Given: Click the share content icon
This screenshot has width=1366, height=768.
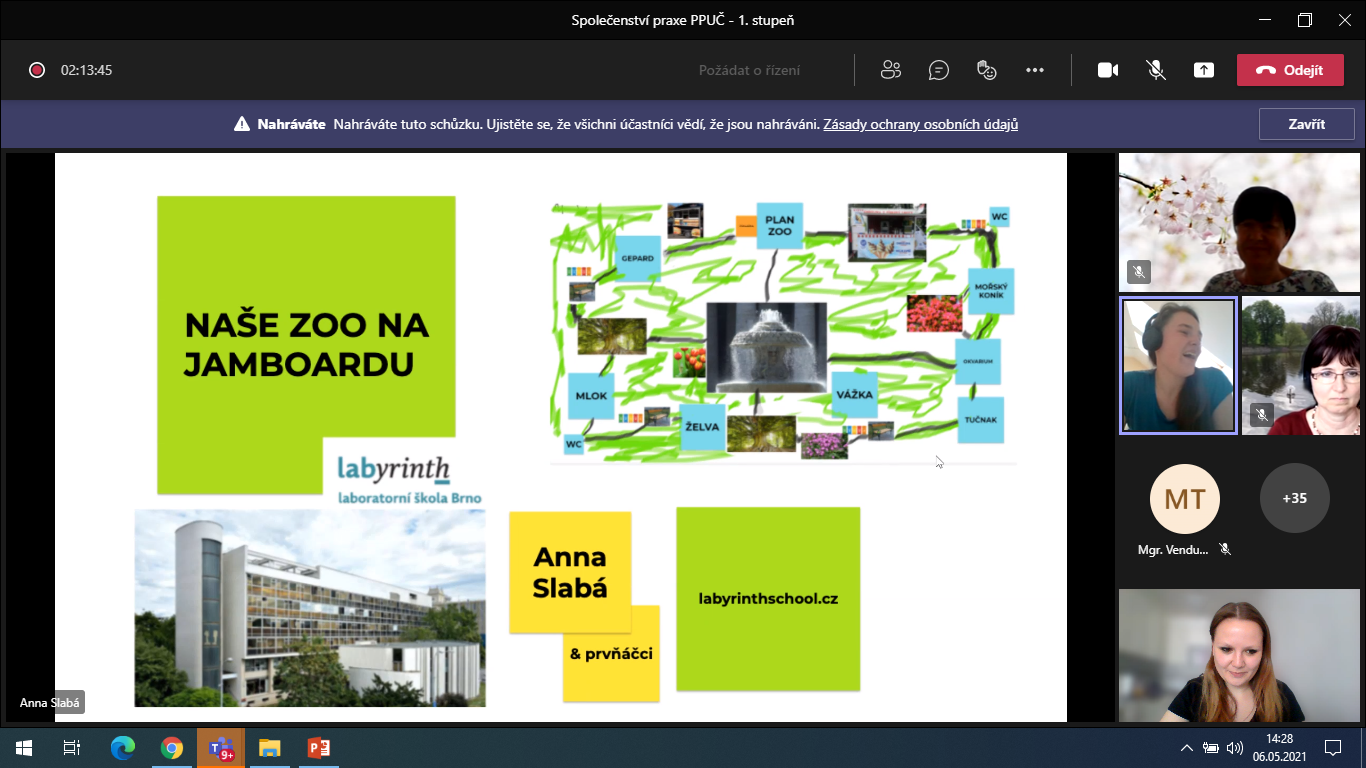Looking at the screenshot, I should [x=1204, y=70].
